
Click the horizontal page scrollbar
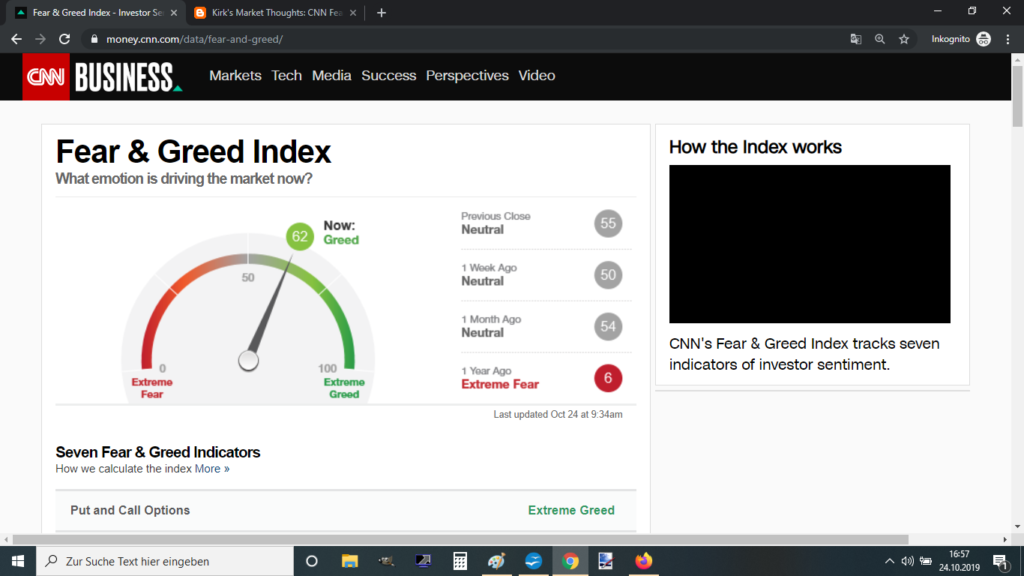[x=460, y=539]
